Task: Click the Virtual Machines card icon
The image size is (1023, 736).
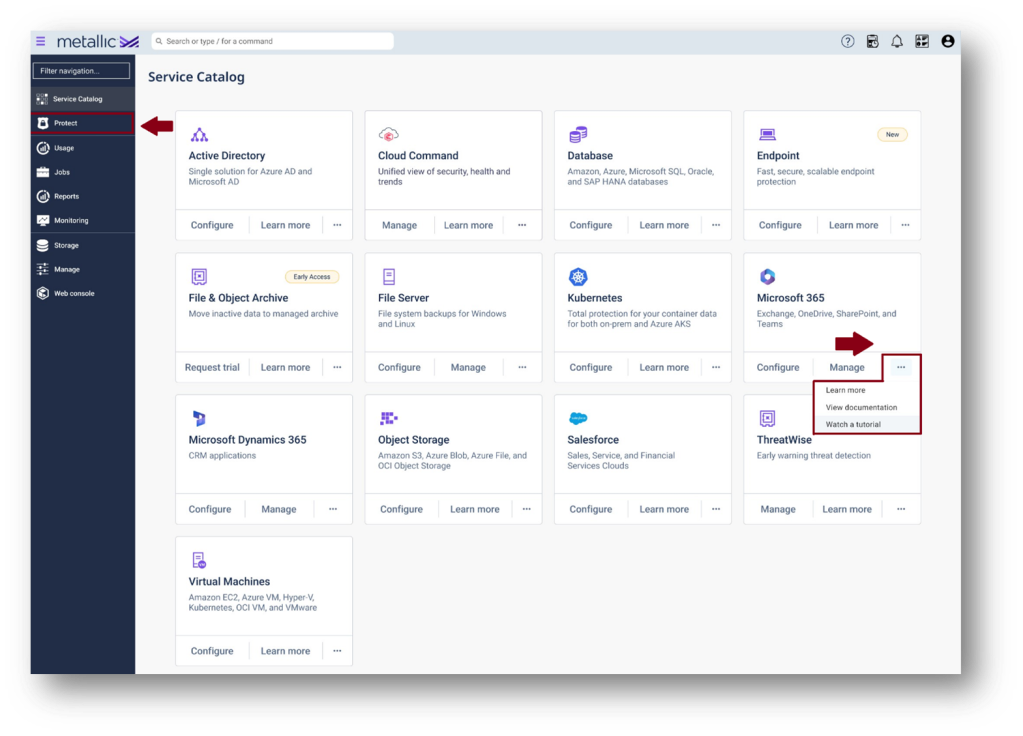Action: [x=199, y=560]
